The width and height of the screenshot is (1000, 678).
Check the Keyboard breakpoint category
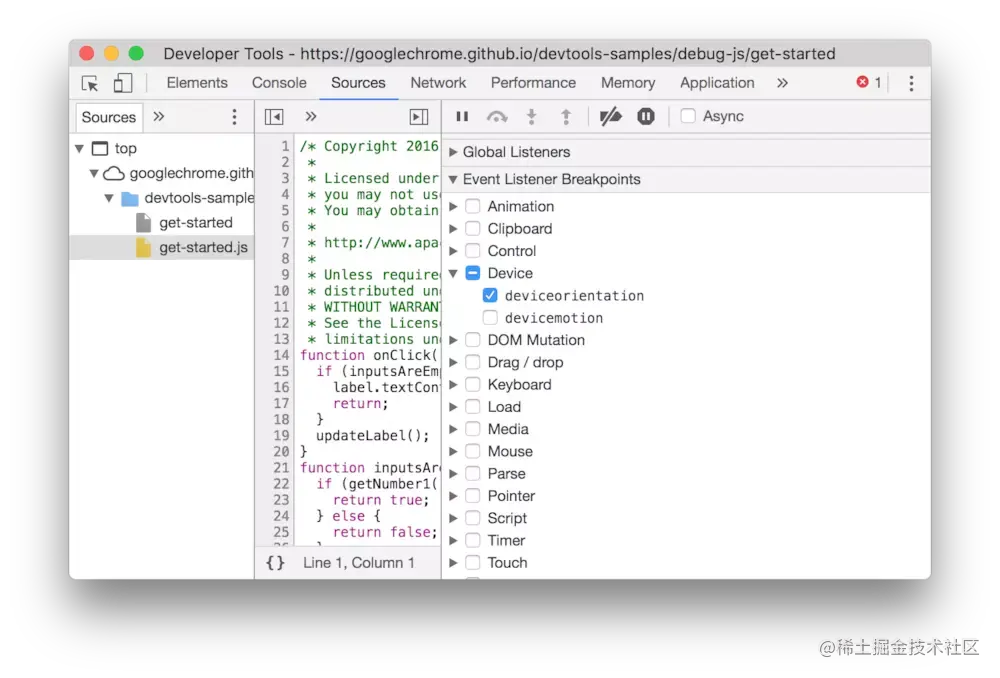pos(473,385)
